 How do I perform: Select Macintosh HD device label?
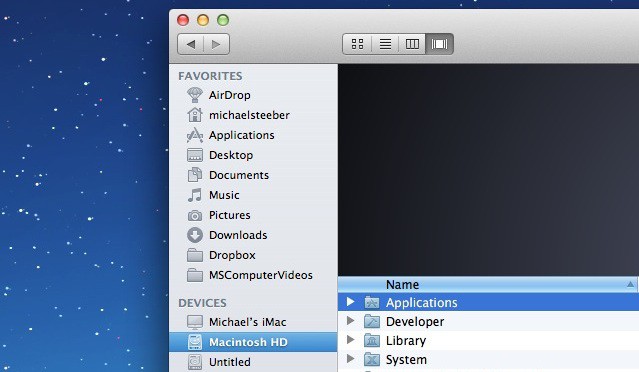click(x=248, y=342)
